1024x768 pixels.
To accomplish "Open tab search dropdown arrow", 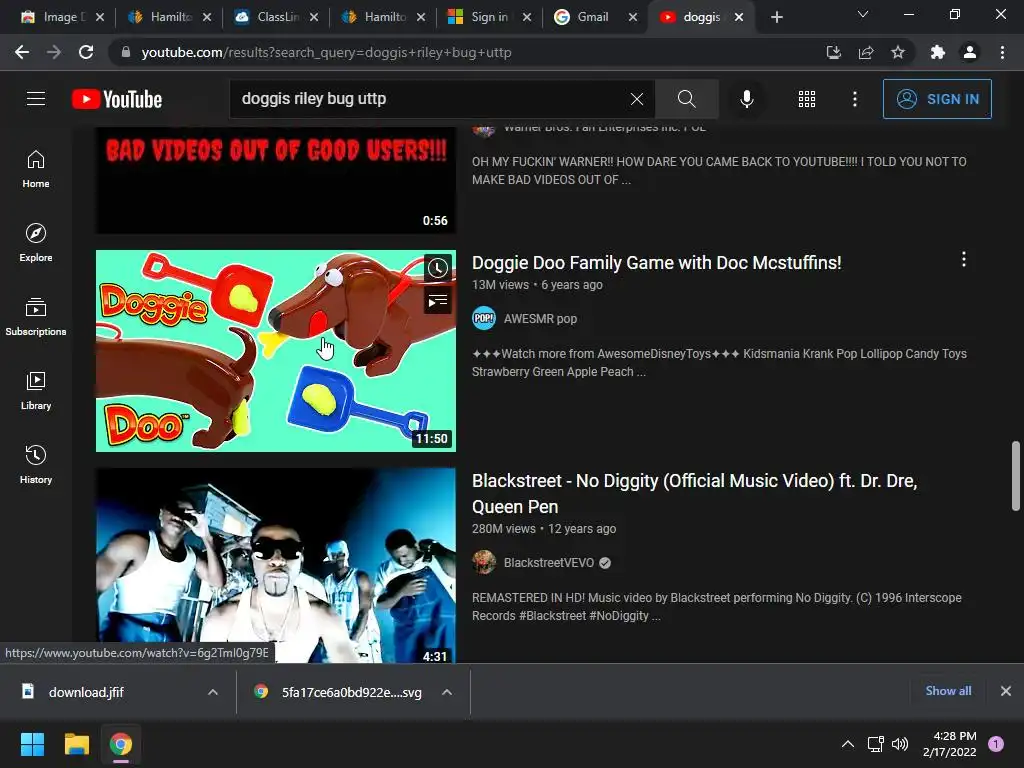I will pos(863,14).
